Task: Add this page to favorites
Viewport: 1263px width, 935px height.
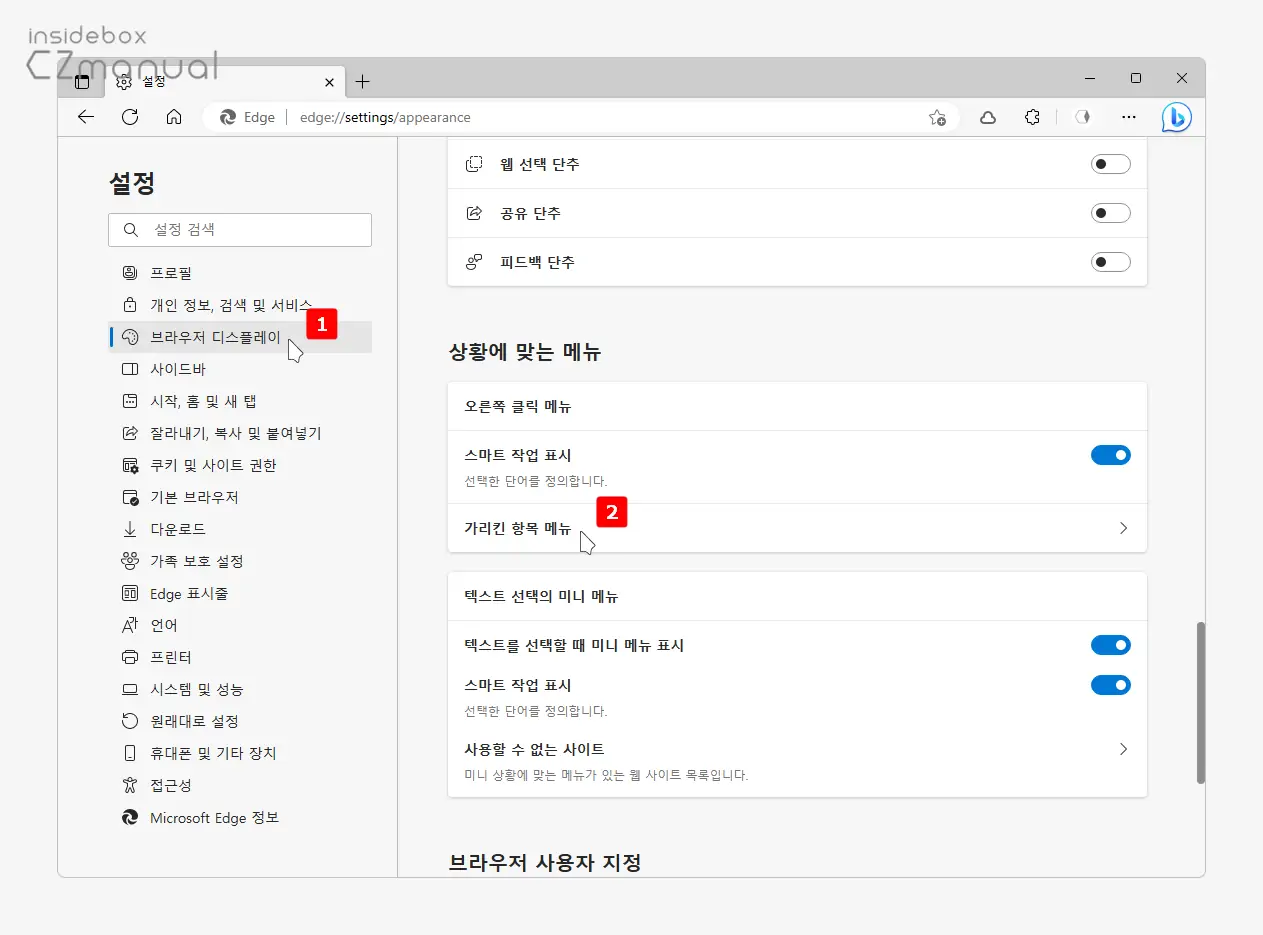Action: click(x=937, y=117)
